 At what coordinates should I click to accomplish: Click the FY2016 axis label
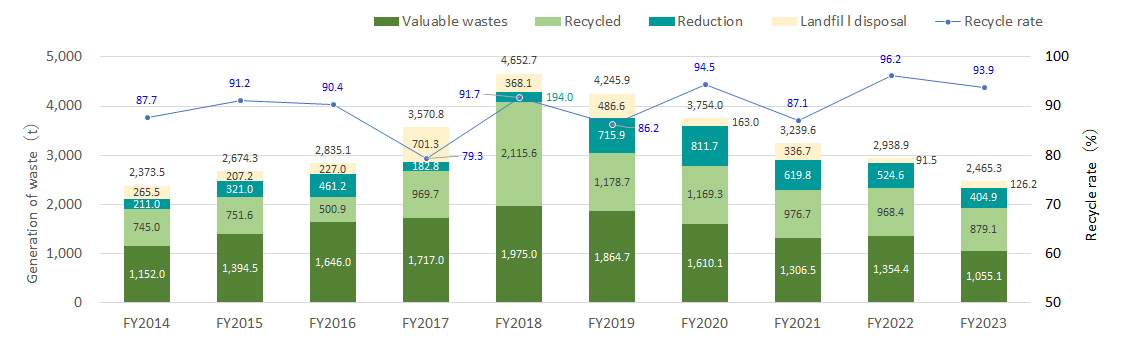[x=333, y=323]
